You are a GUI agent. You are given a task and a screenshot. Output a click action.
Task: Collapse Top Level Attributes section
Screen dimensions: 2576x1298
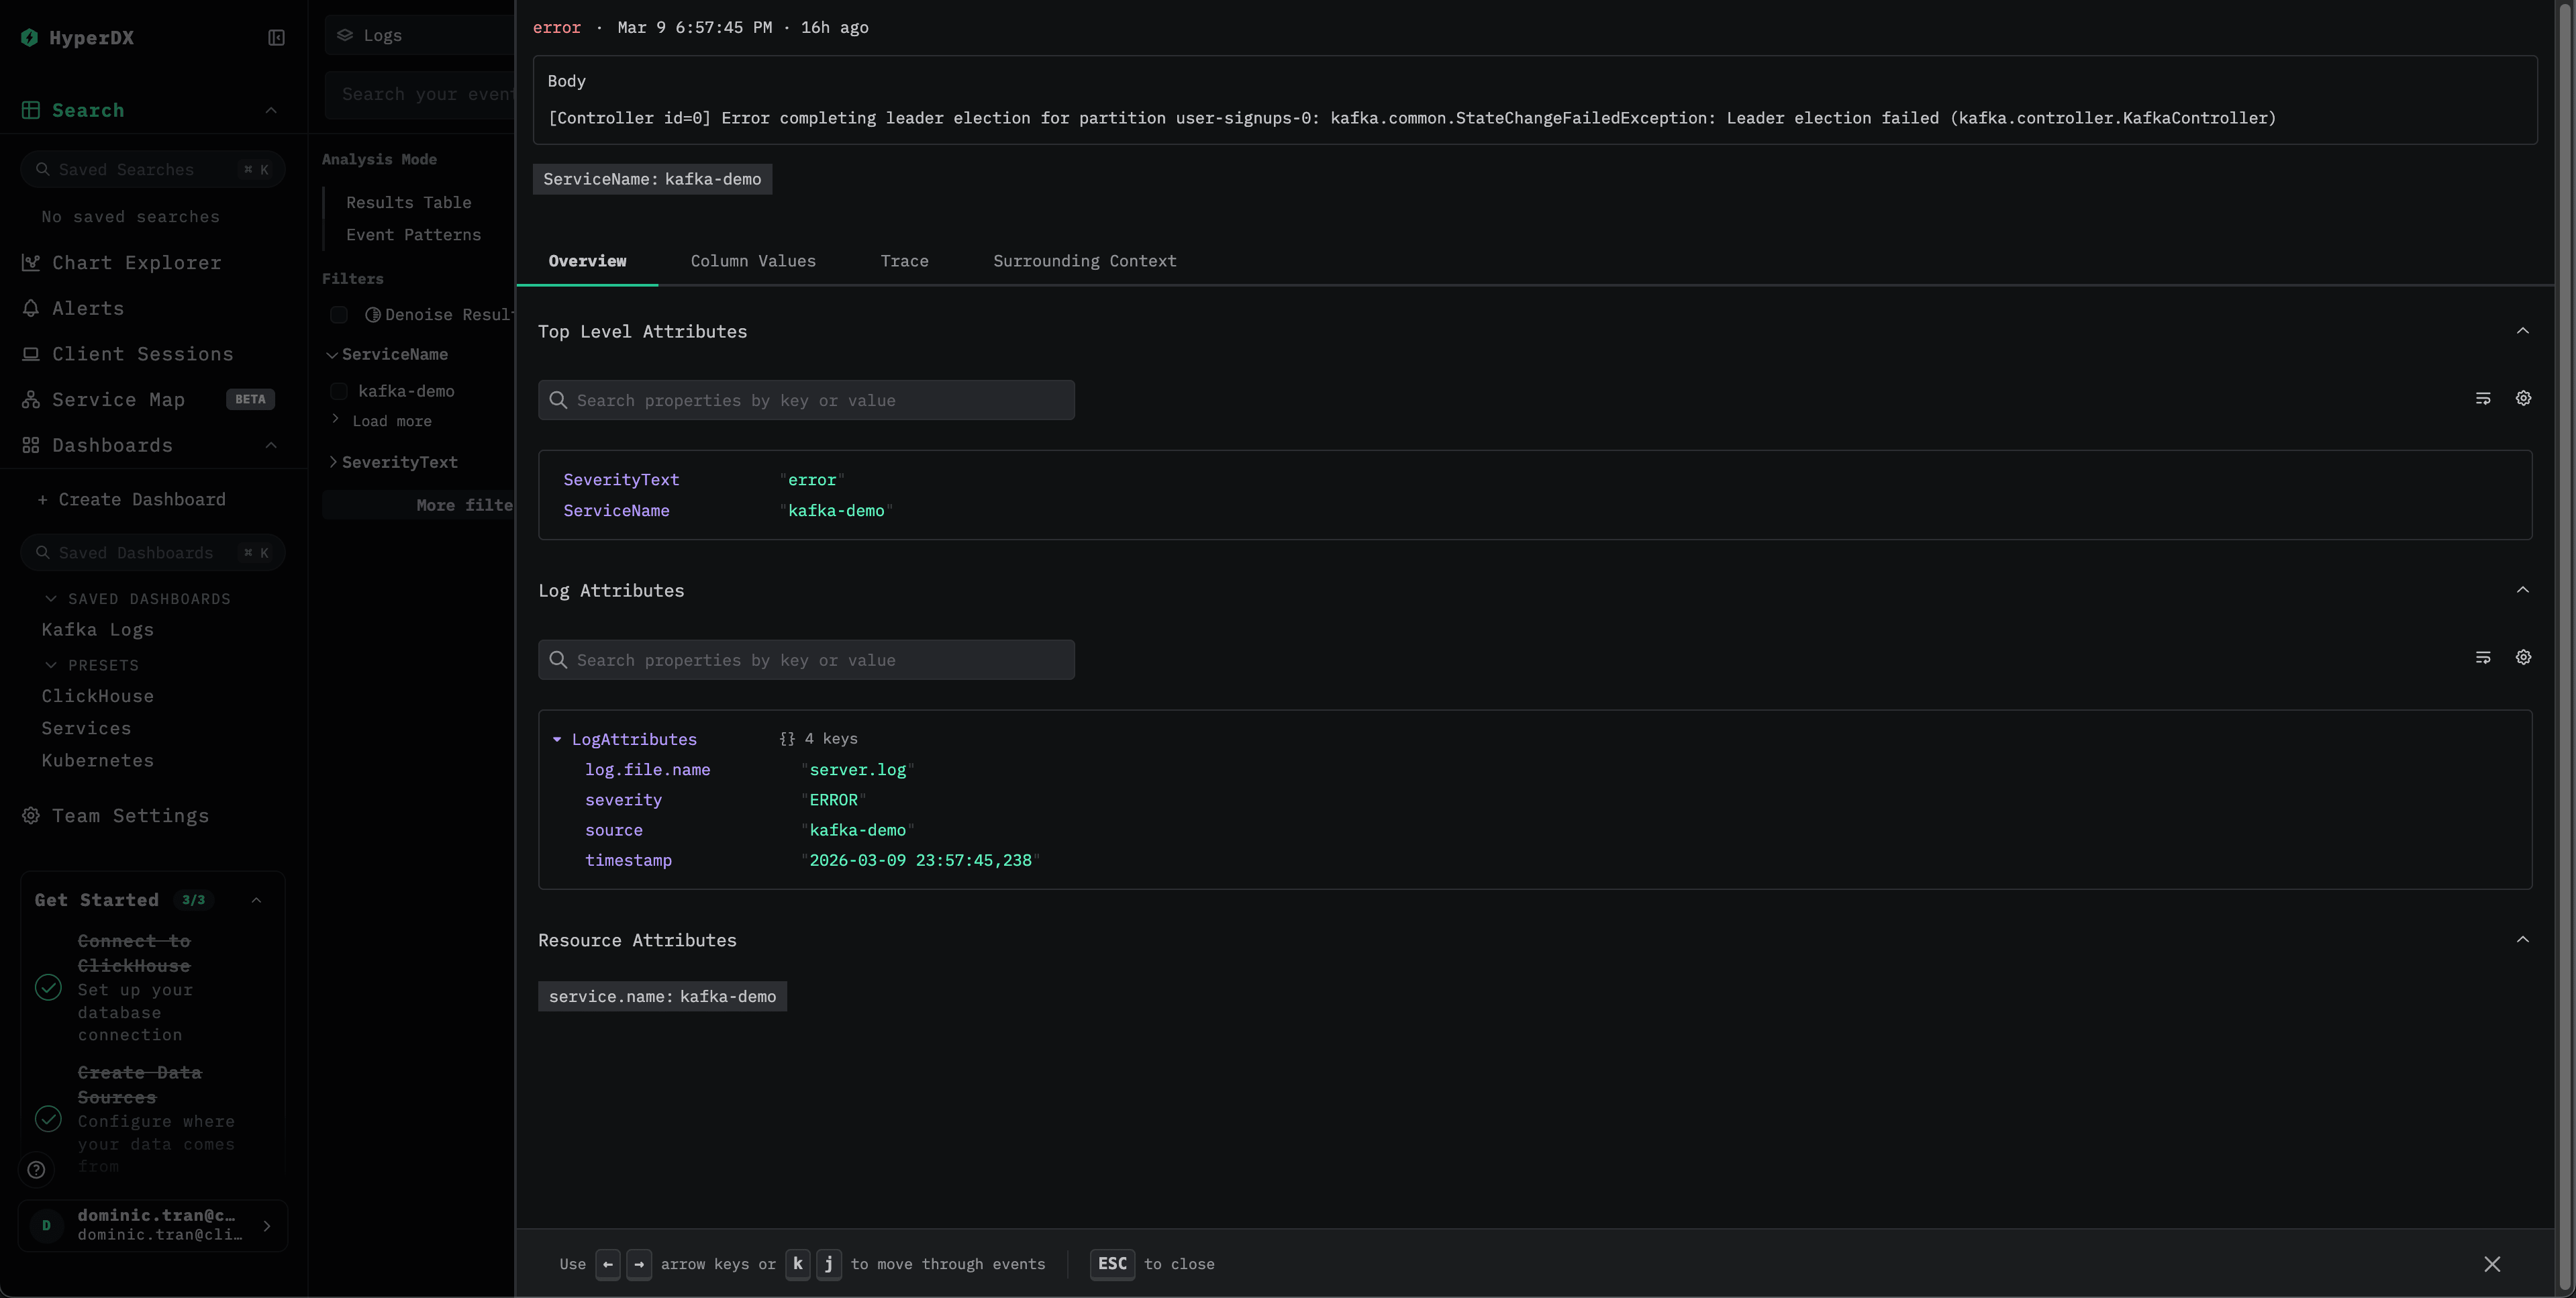(x=2523, y=331)
